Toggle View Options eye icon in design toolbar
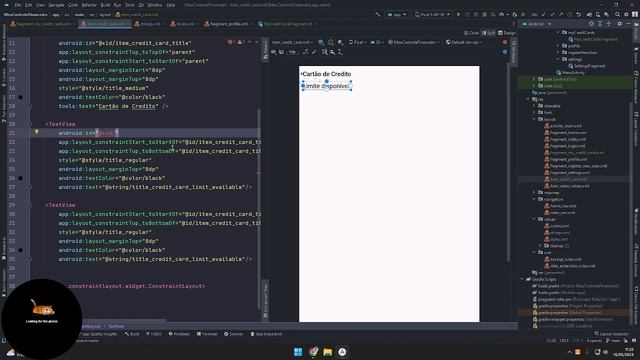 pyautogui.click(x=273, y=52)
